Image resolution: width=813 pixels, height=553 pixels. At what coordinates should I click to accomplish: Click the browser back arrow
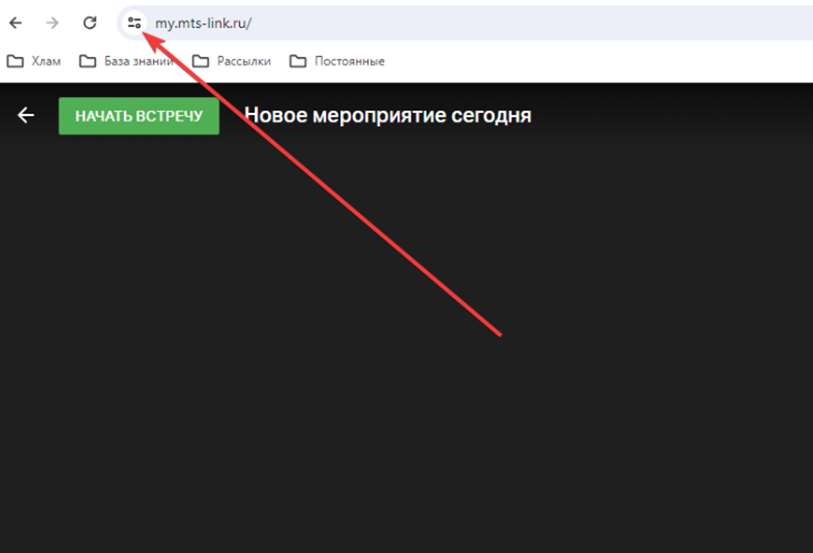coord(16,22)
